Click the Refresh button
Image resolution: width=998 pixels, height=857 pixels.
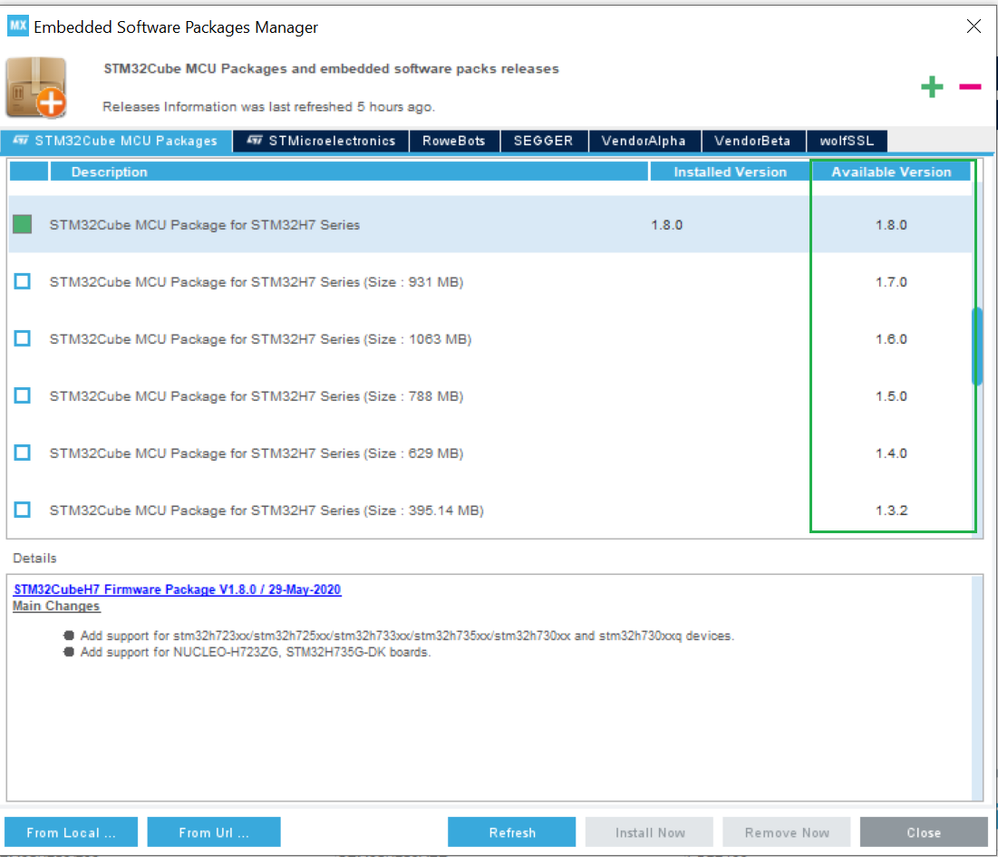[512, 832]
